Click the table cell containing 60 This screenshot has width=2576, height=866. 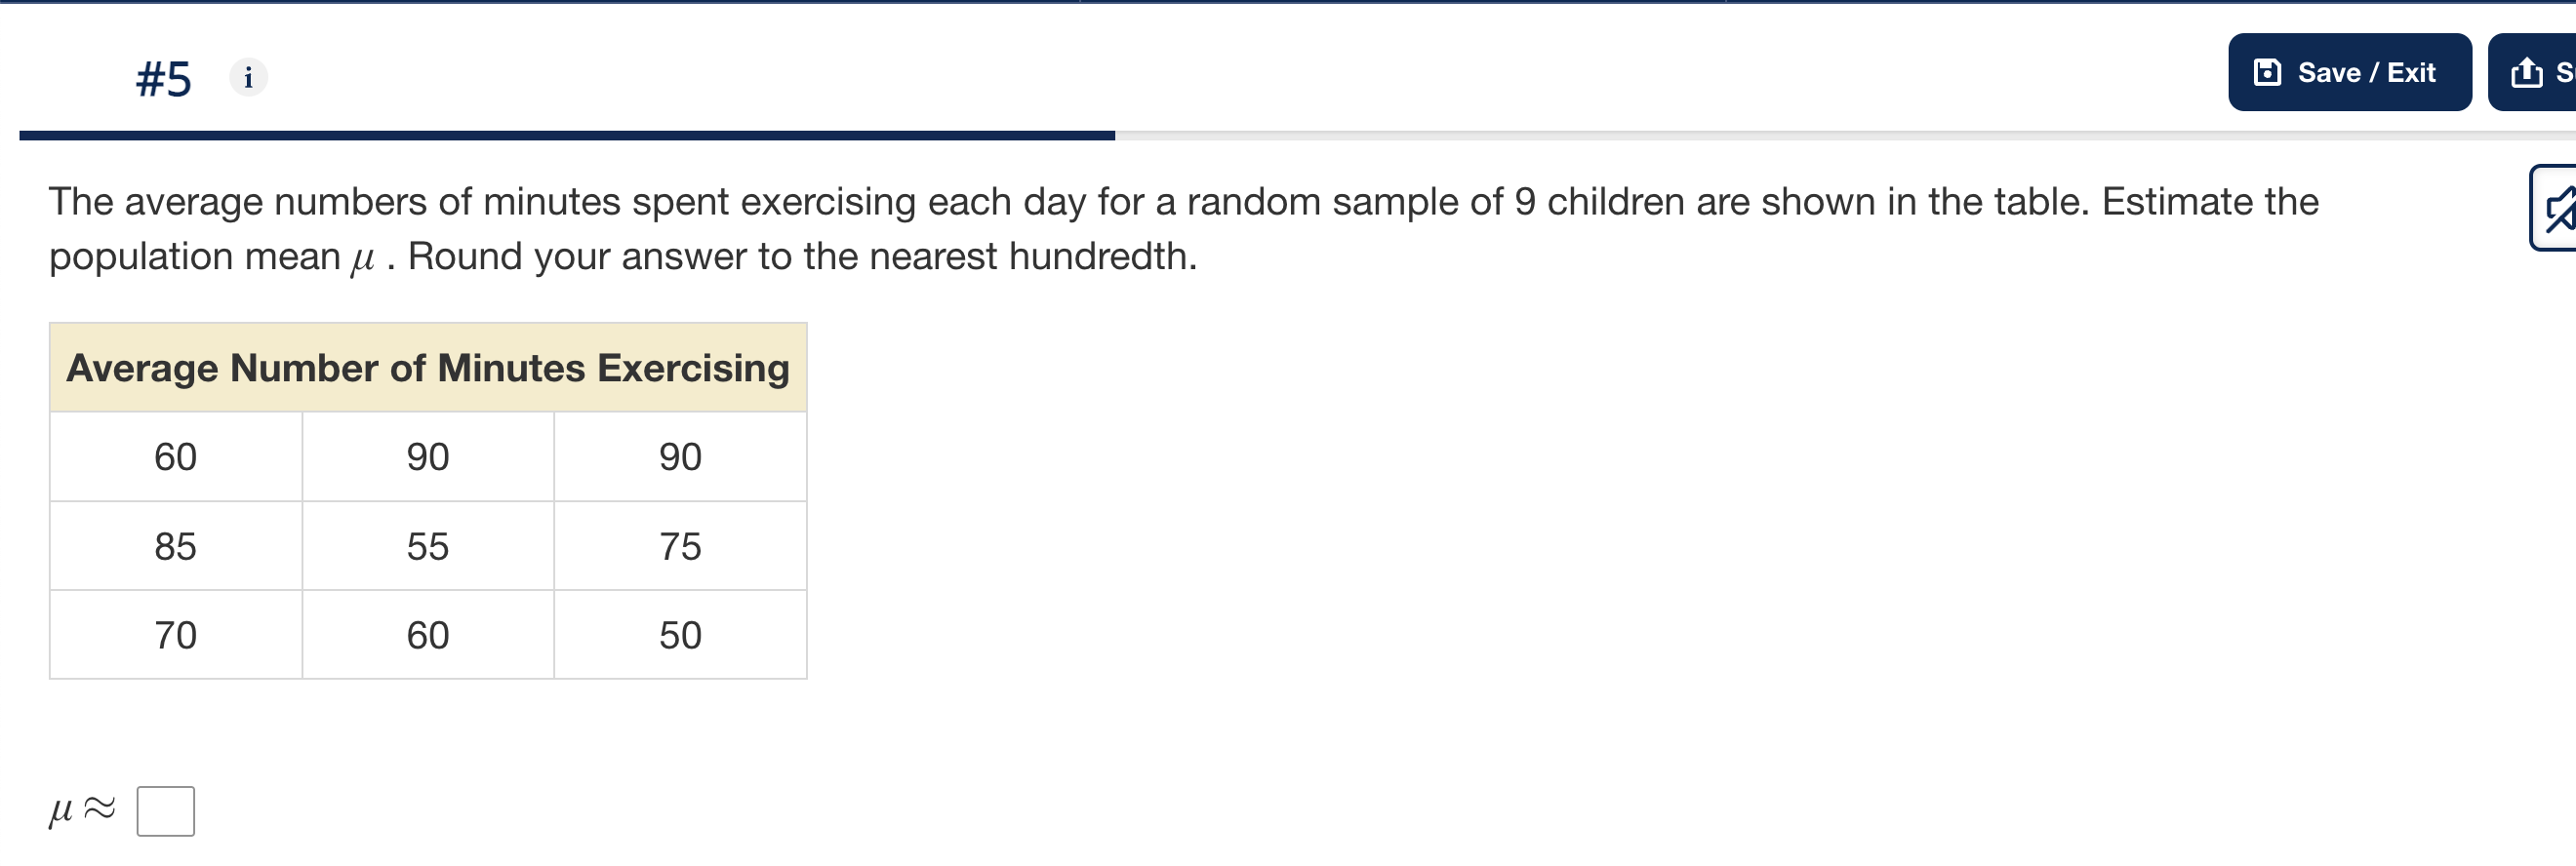pyautogui.click(x=175, y=455)
